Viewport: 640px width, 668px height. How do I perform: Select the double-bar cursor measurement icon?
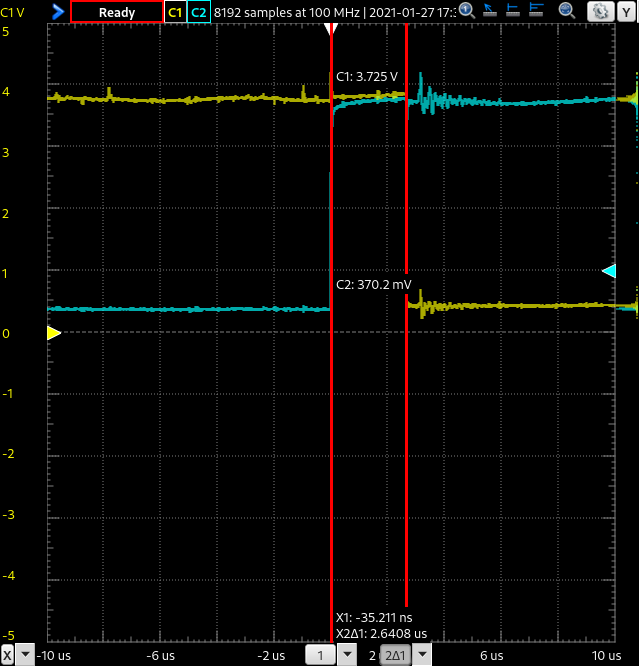click(535, 11)
